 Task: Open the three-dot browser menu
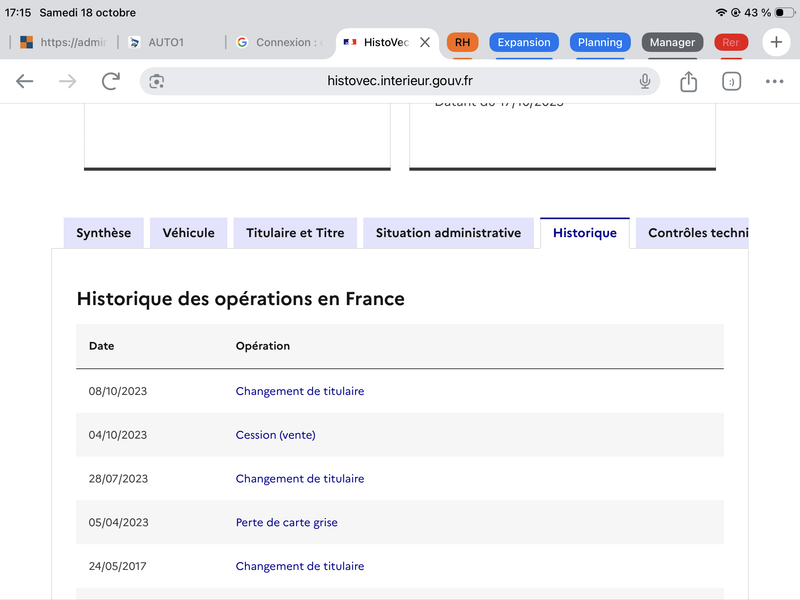pyautogui.click(x=774, y=82)
